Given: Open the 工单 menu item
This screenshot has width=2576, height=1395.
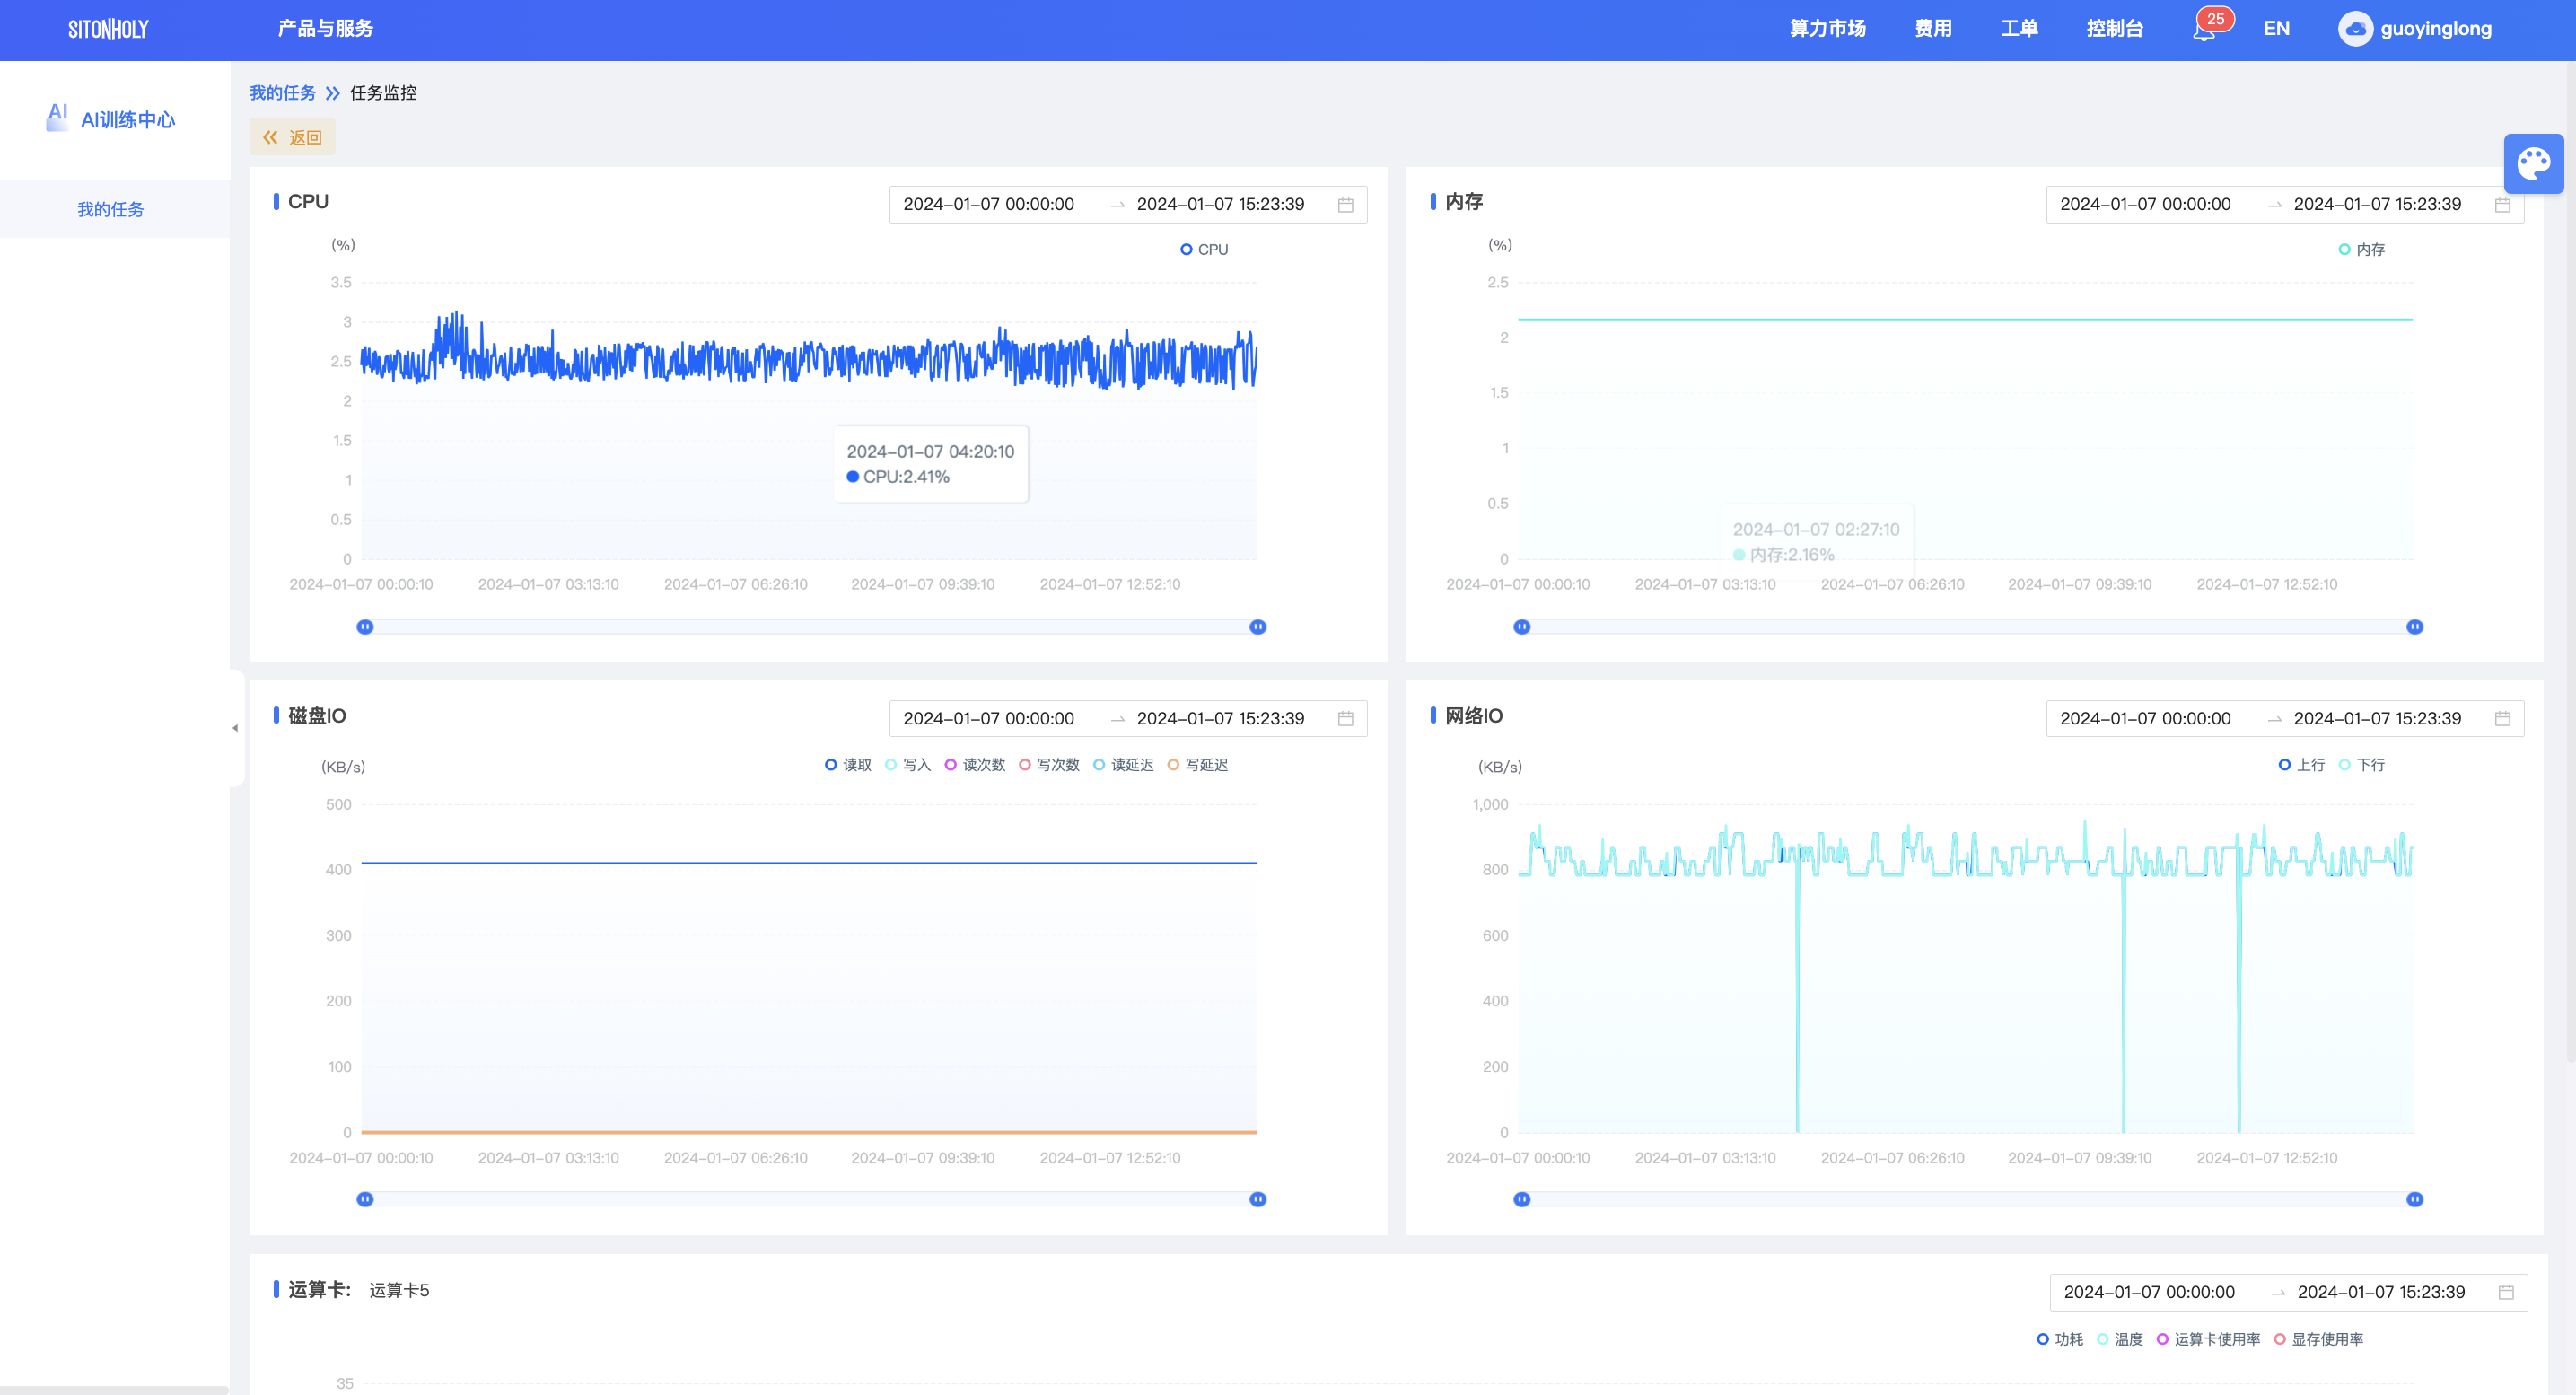Looking at the screenshot, I should [2019, 29].
